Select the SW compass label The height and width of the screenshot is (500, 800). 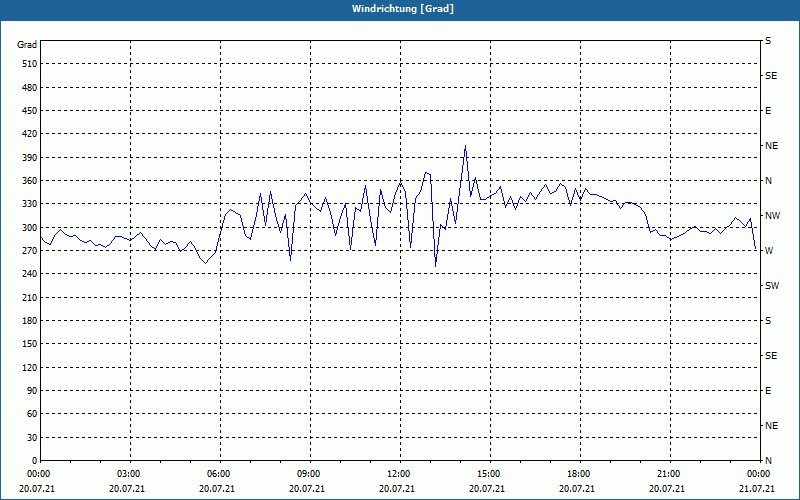[x=772, y=286]
